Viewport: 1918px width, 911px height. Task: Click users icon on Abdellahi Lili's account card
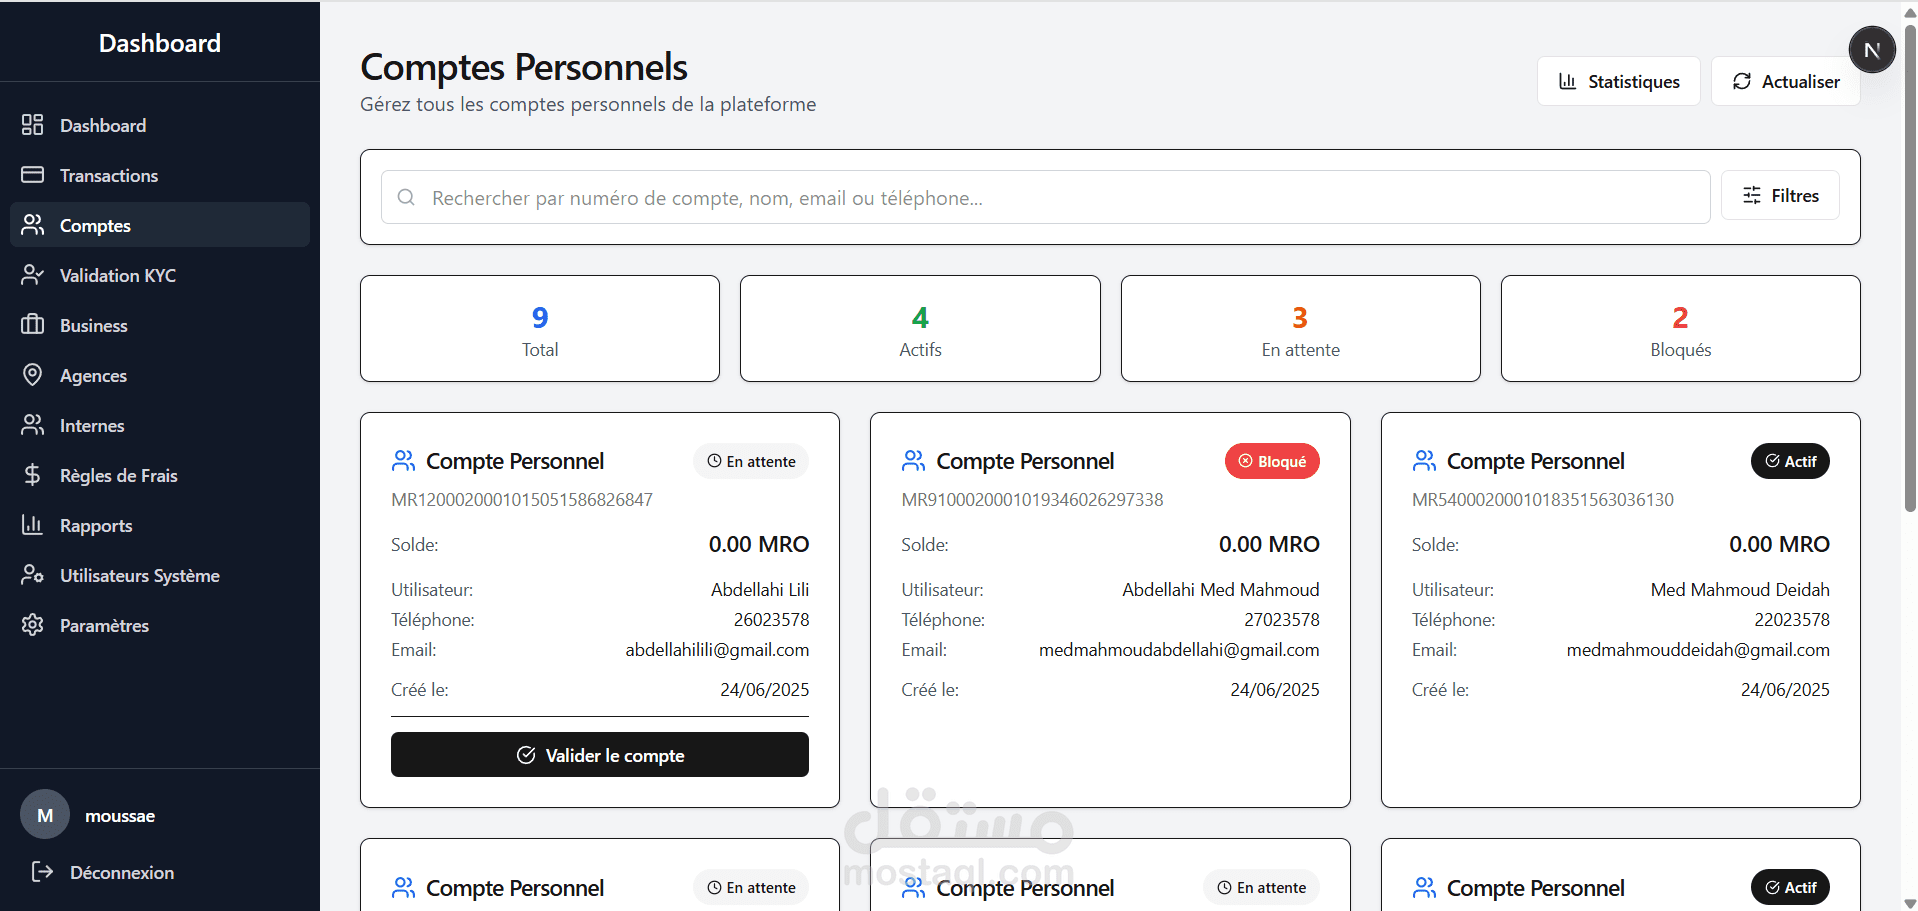pyautogui.click(x=403, y=461)
